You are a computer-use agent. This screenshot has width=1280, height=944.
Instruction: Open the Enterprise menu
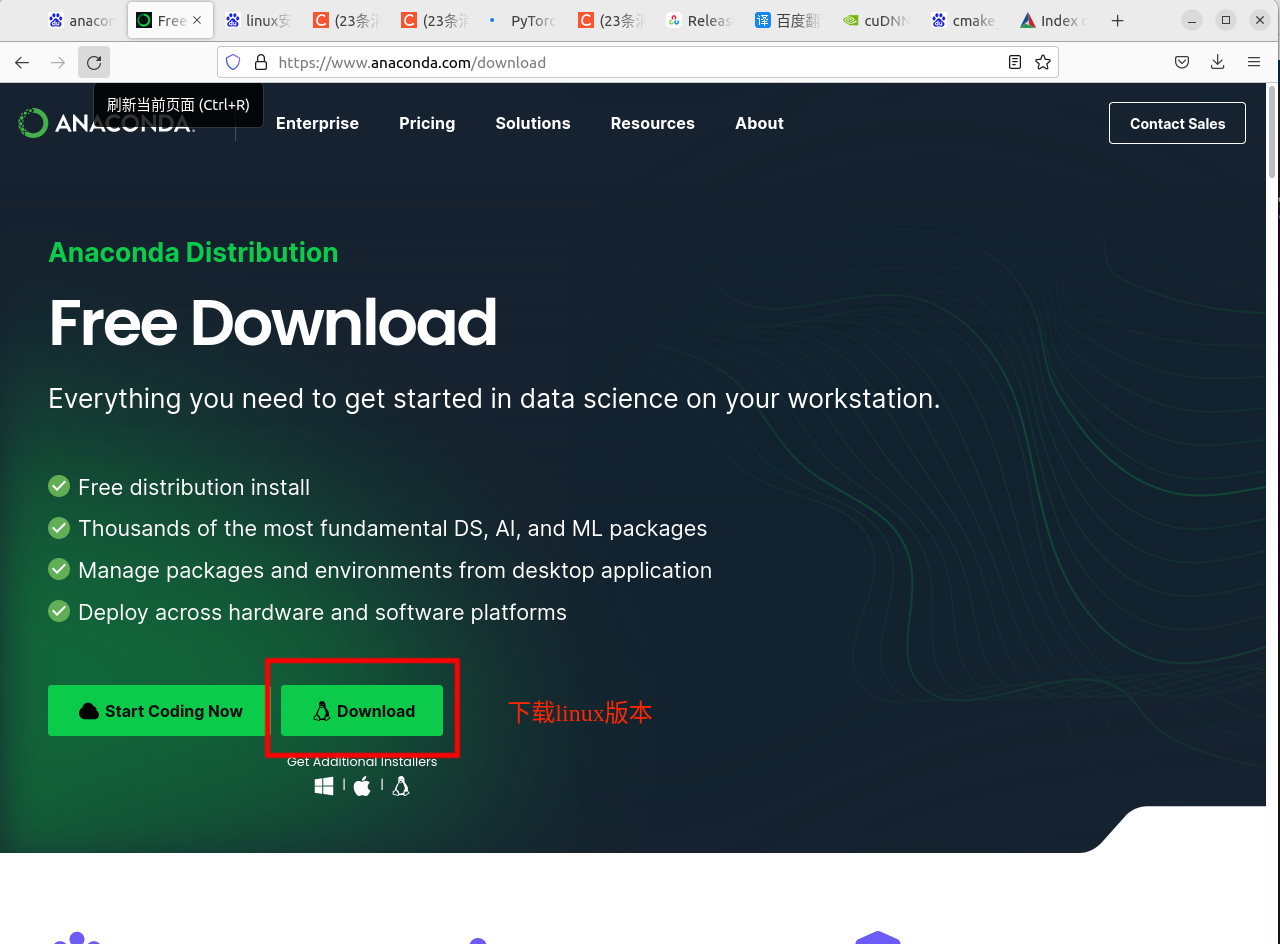(x=317, y=123)
